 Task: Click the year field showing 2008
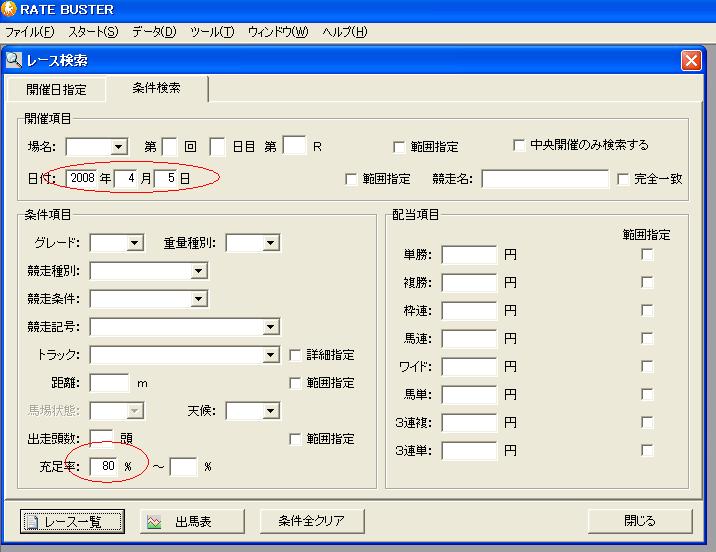82,178
